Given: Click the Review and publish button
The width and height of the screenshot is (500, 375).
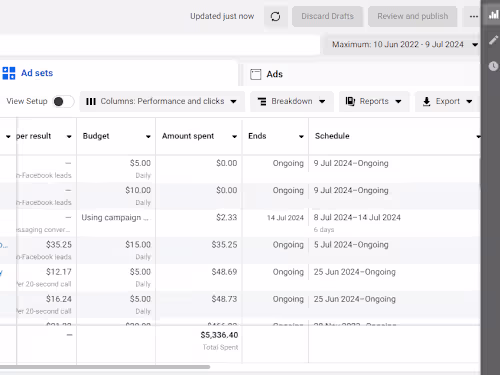Looking at the screenshot, I should tap(413, 16).
